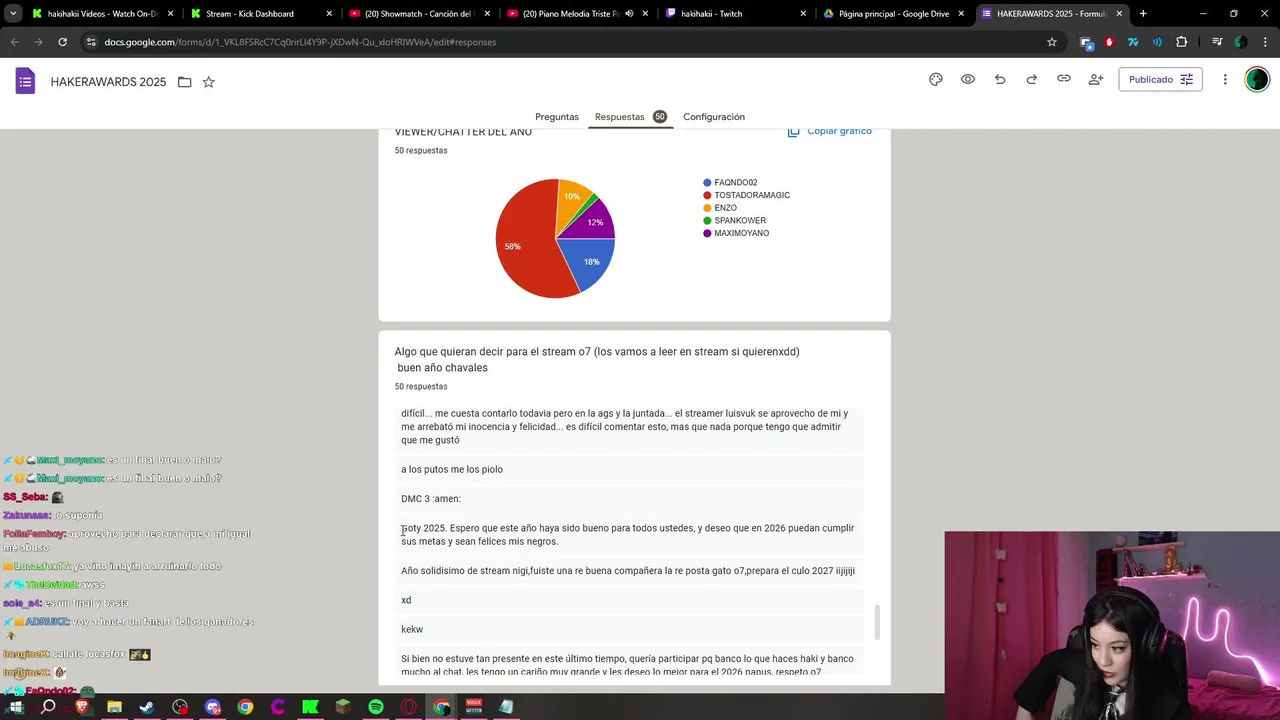Viewport: 1280px width, 720px height.
Task: Open the Chrome extensions puzzle icon
Action: (1182, 42)
